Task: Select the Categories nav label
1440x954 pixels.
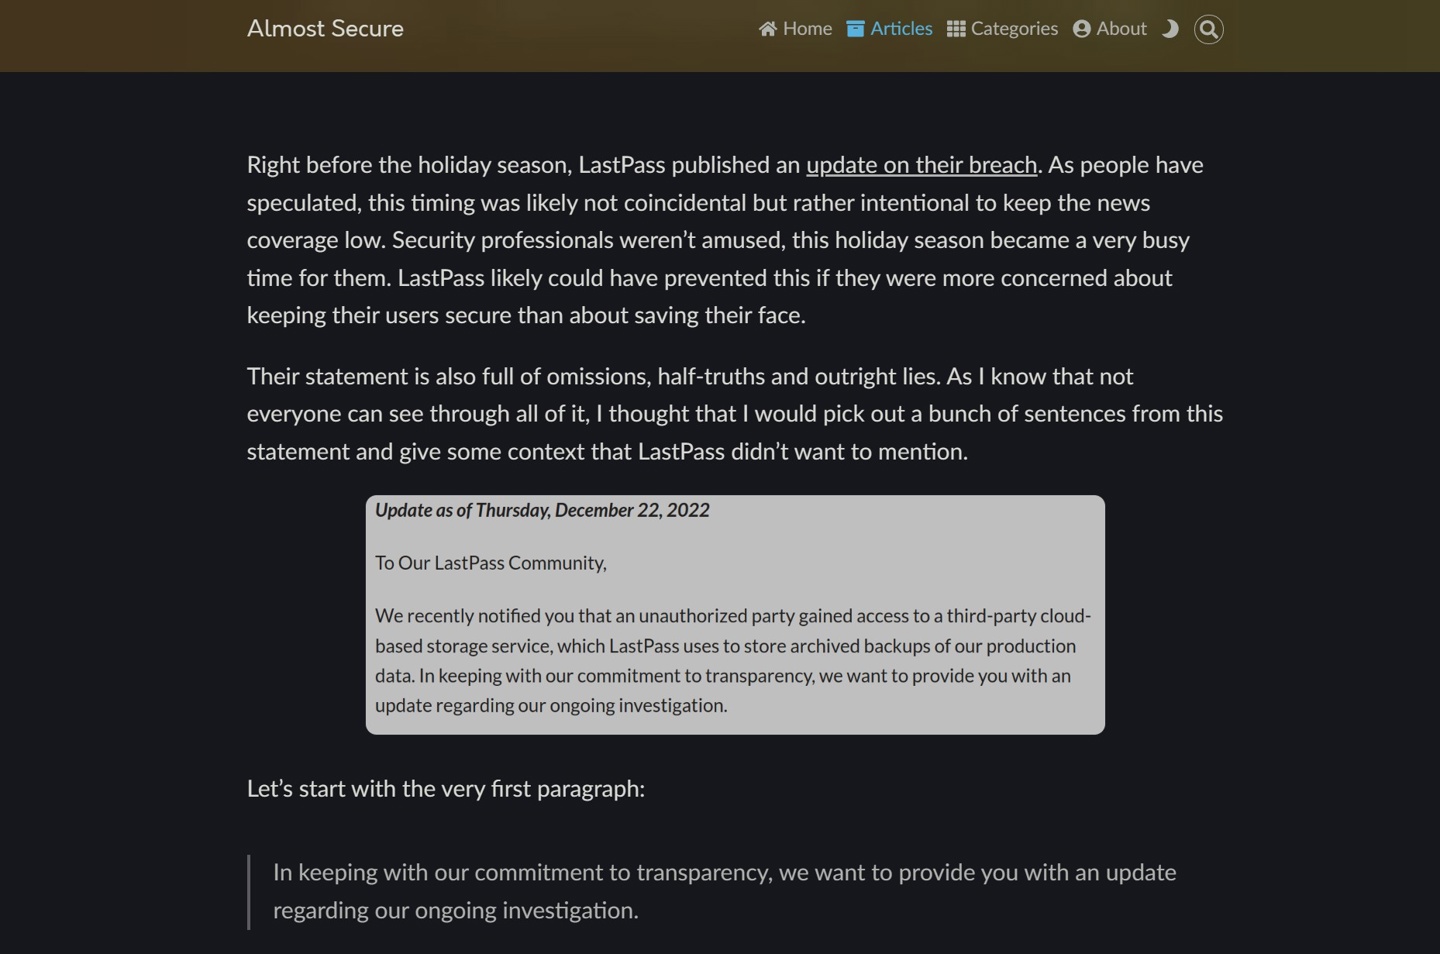Action: point(1014,29)
